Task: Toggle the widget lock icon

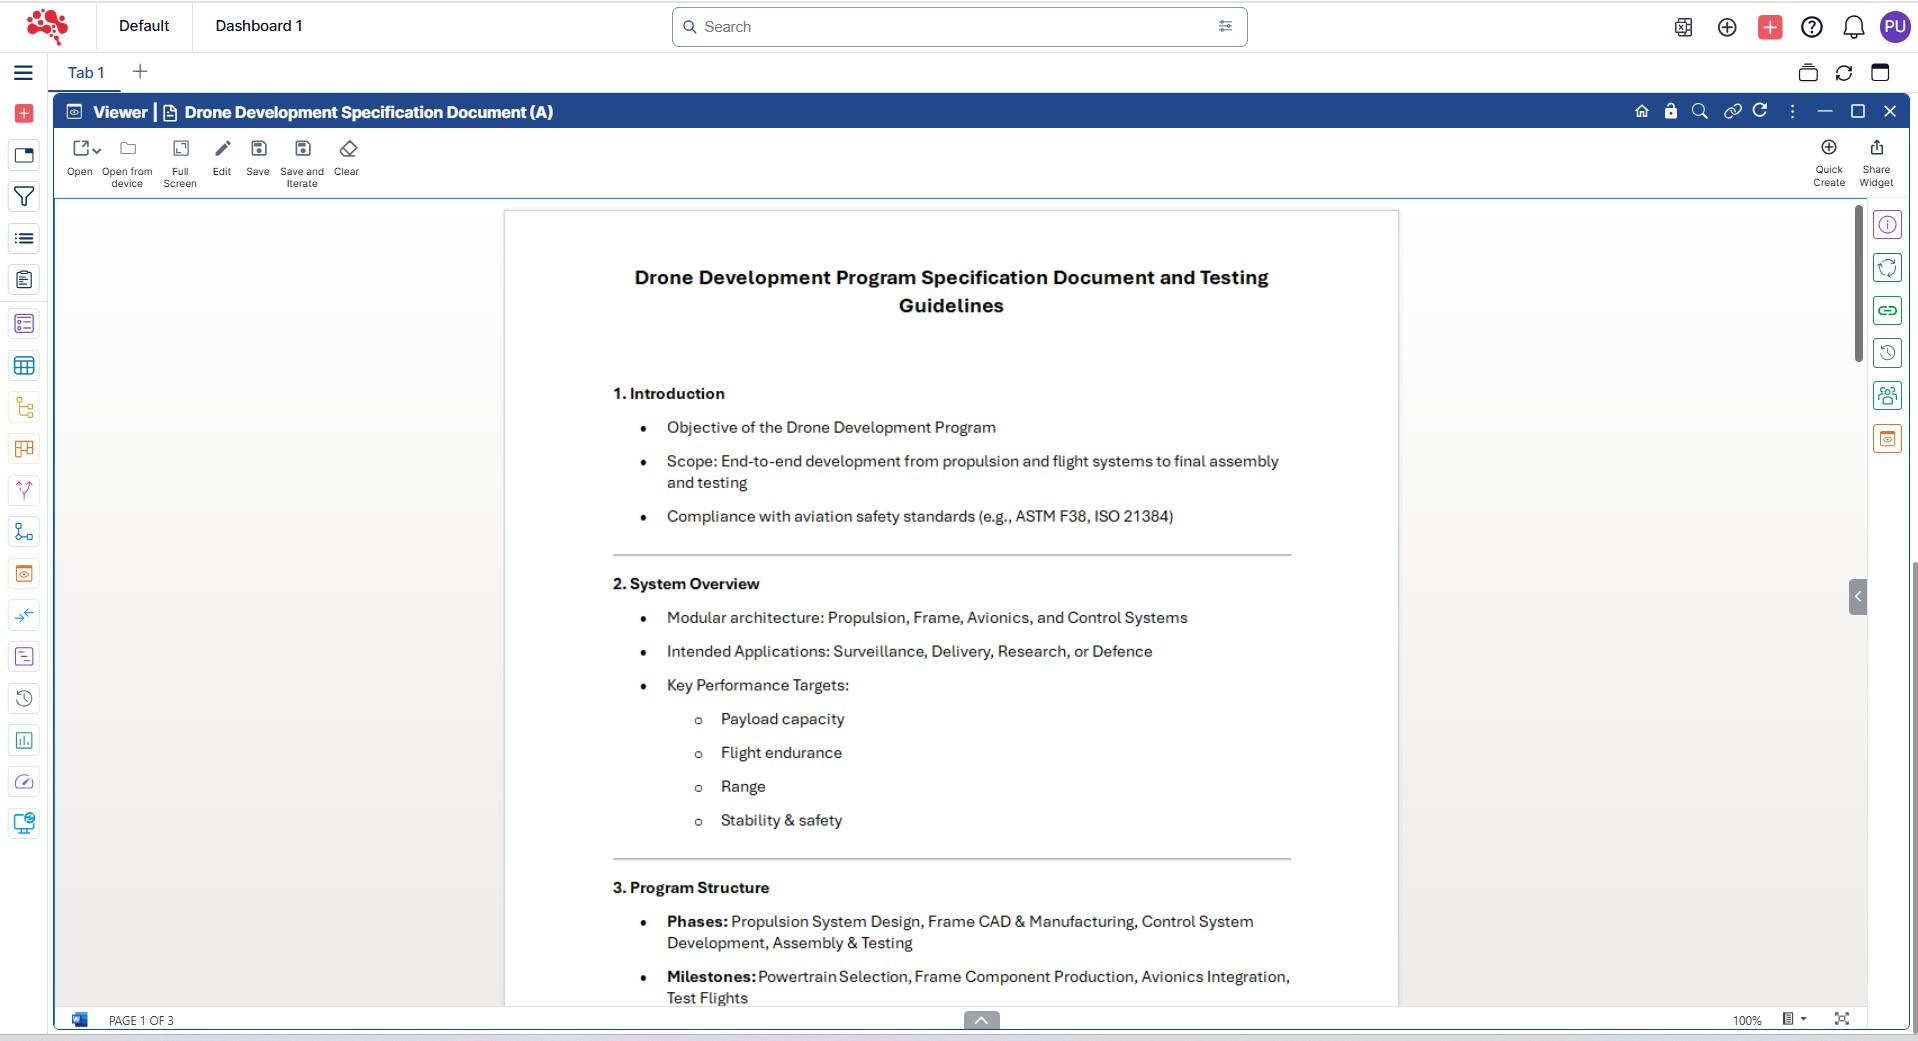Action: (1670, 111)
